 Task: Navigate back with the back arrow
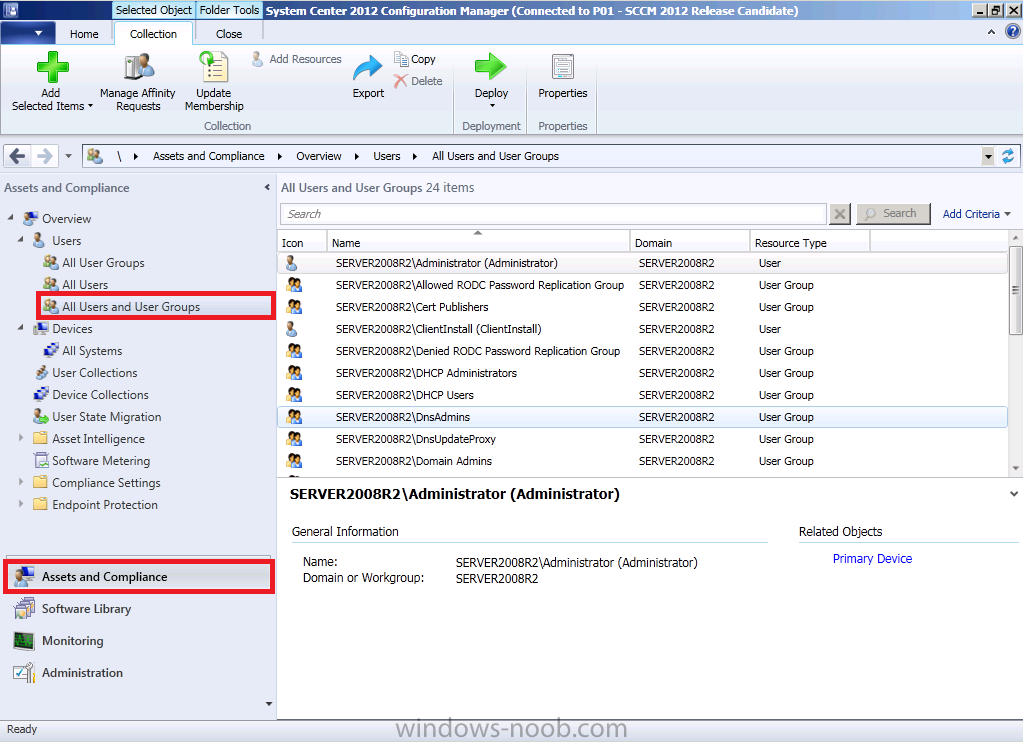pos(18,156)
